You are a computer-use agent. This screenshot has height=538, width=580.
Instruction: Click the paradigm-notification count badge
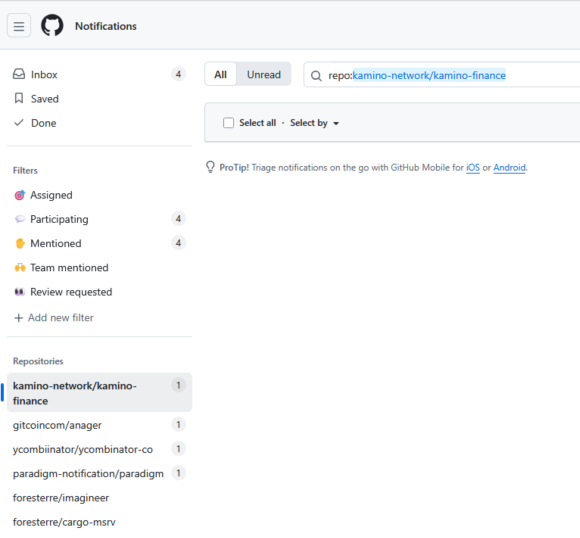pyautogui.click(x=178, y=473)
